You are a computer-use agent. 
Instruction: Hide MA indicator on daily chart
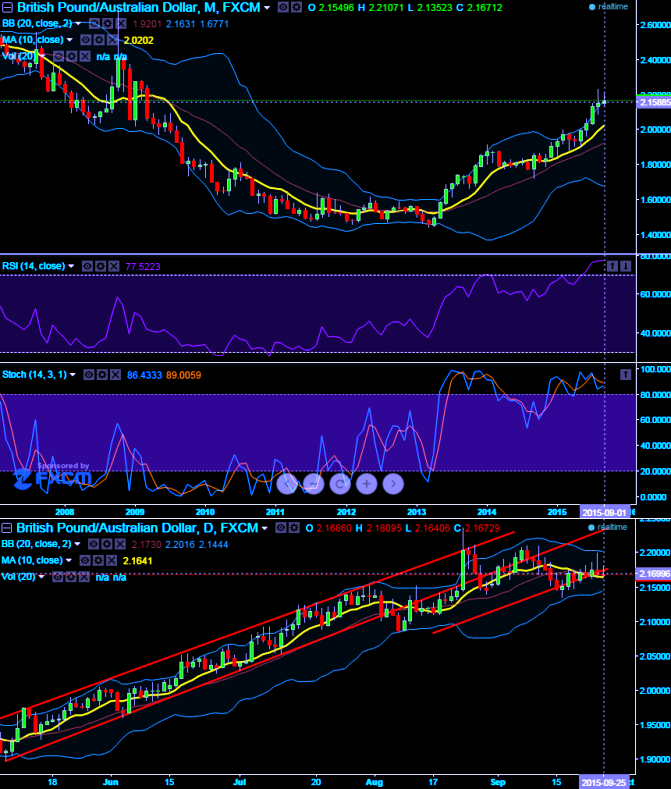(x=86, y=561)
